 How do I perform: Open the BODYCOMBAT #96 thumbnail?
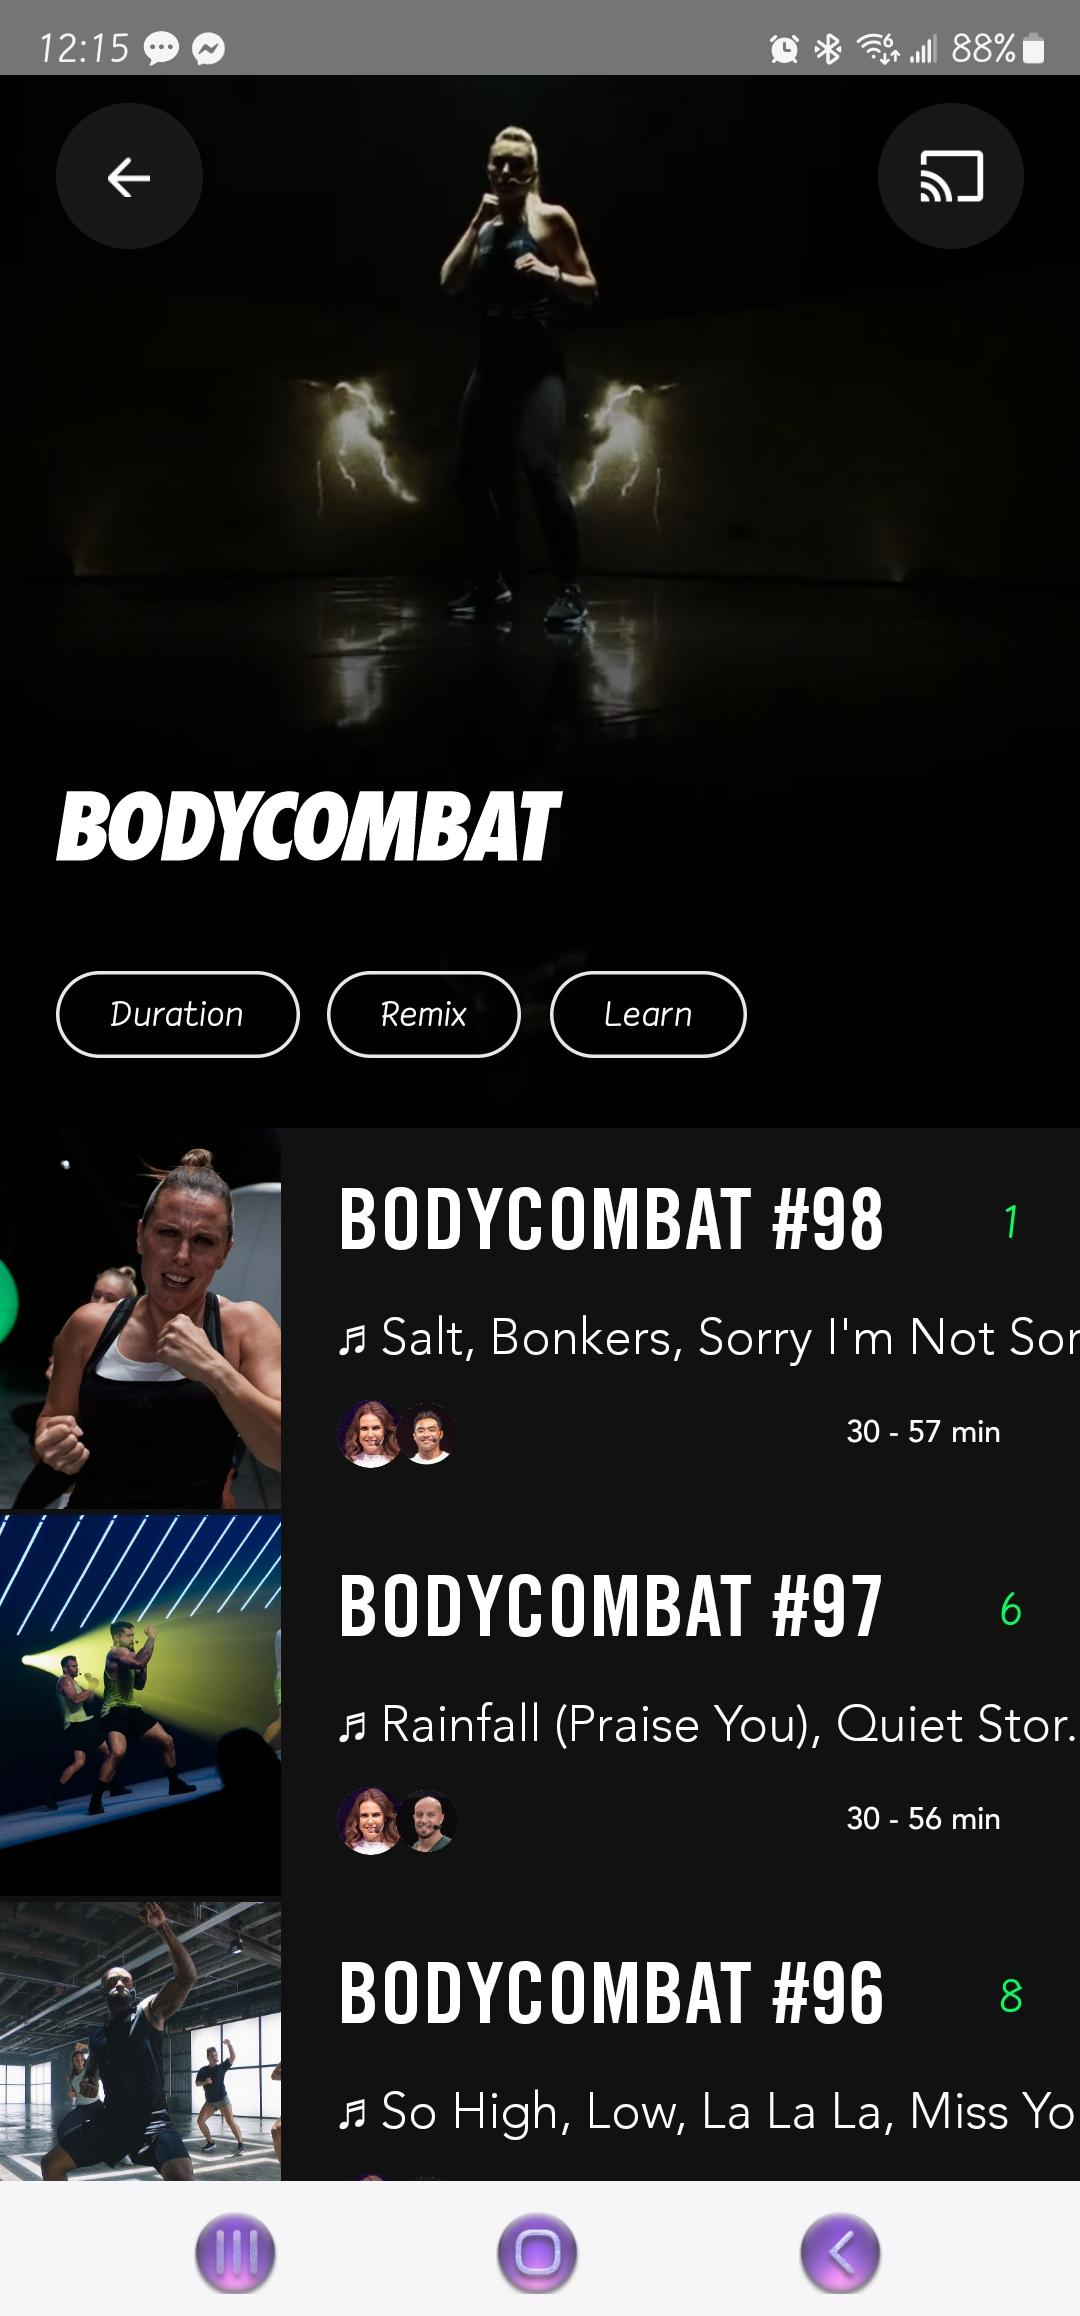pyautogui.click(x=140, y=2041)
